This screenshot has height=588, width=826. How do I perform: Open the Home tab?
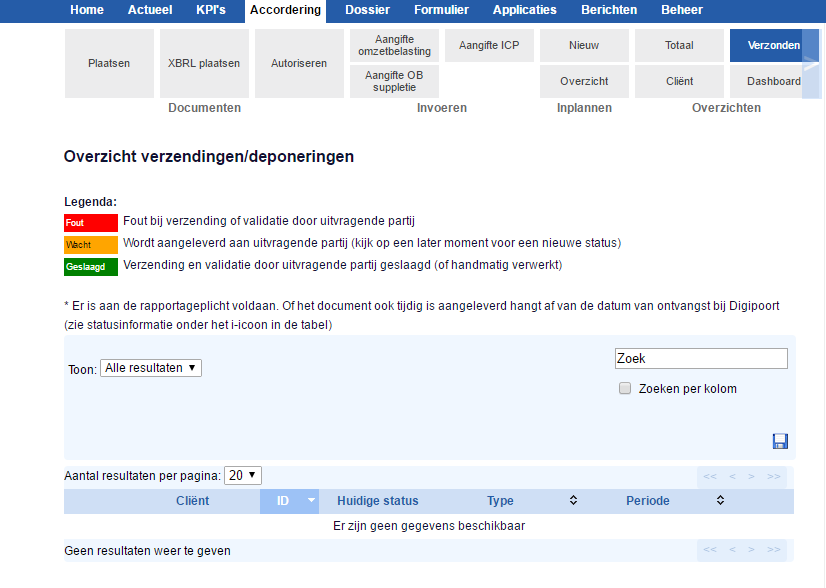click(x=87, y=10)
